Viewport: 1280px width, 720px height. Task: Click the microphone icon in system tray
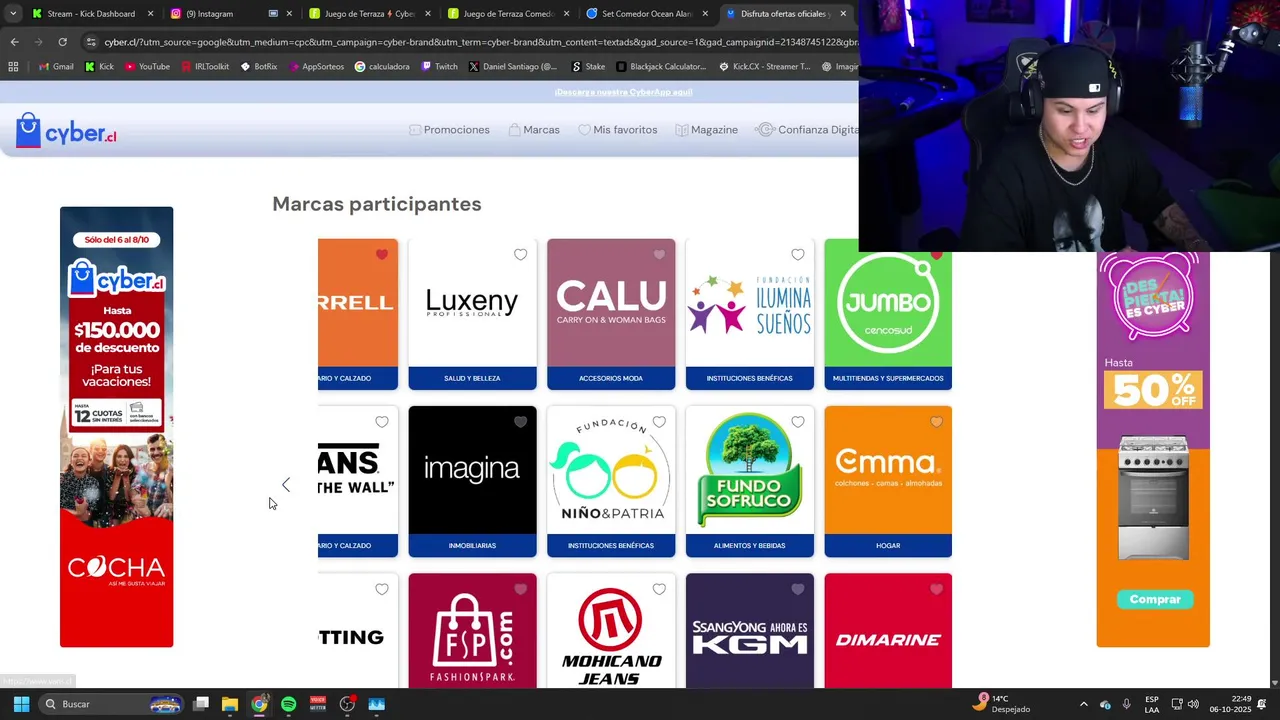click(x=1127, y=704)
